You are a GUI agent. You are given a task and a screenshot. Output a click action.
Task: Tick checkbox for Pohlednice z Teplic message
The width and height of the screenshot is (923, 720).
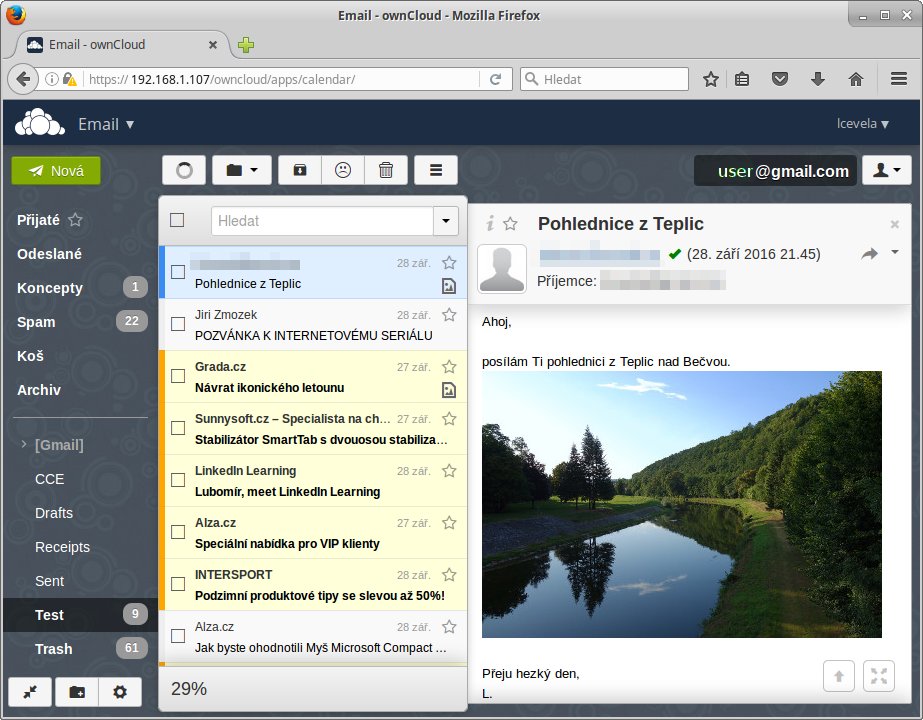(178, 272)
